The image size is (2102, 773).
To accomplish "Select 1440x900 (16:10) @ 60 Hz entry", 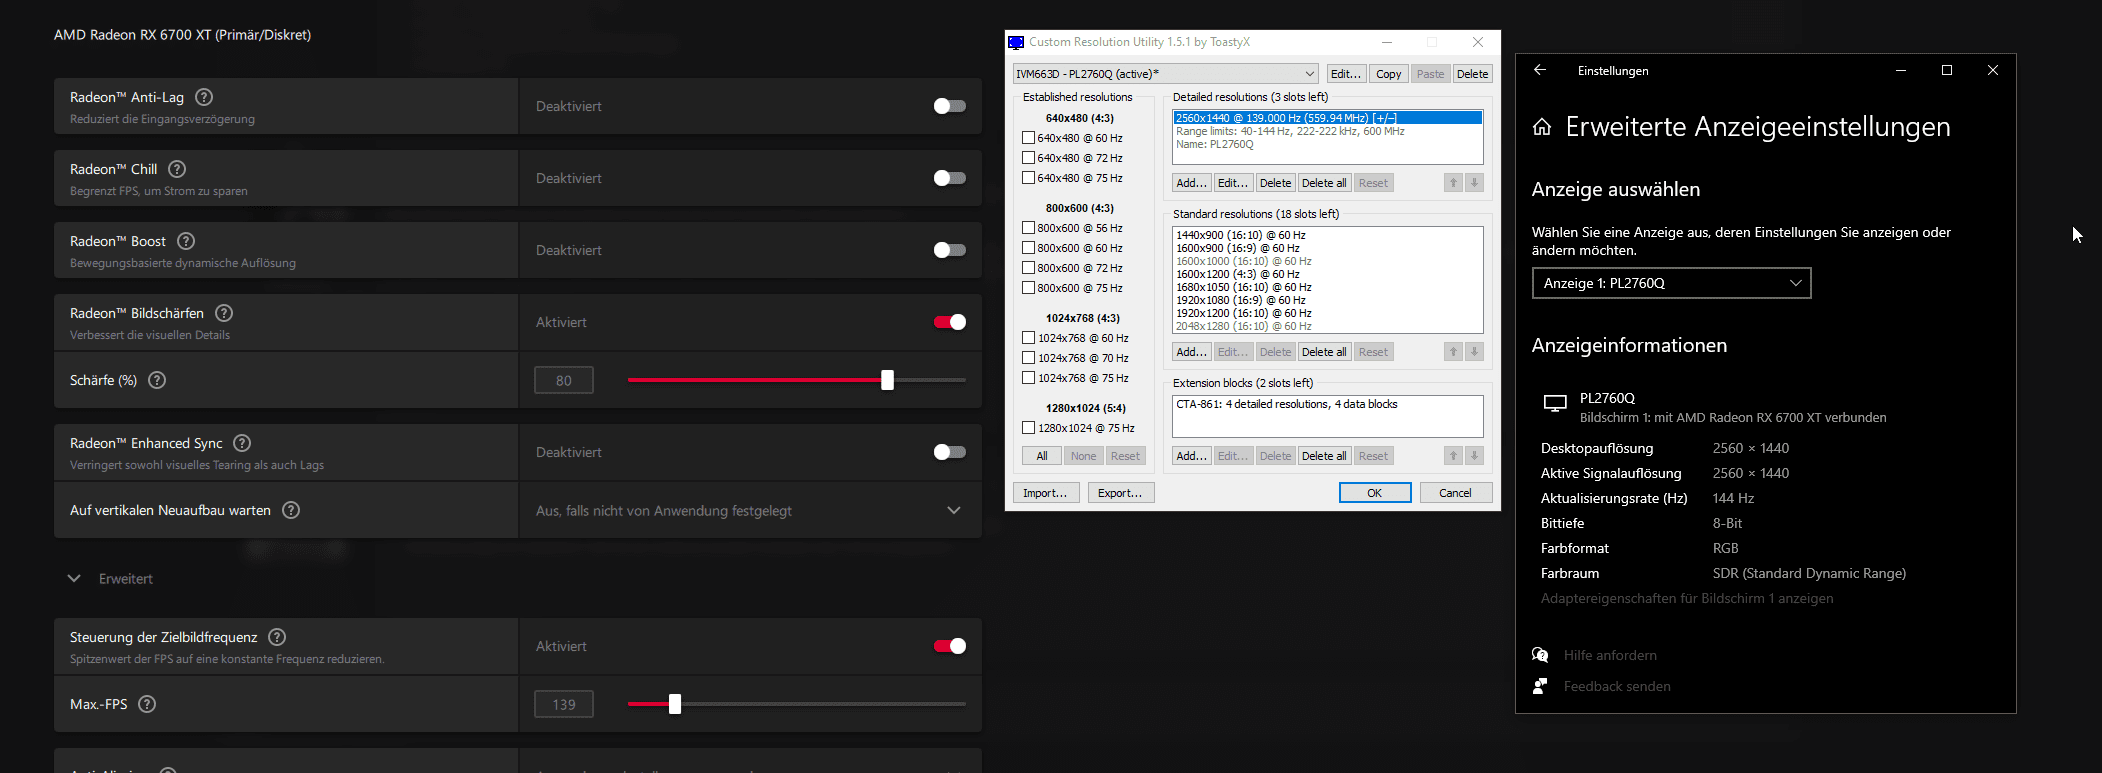I will pos(1241,235).
